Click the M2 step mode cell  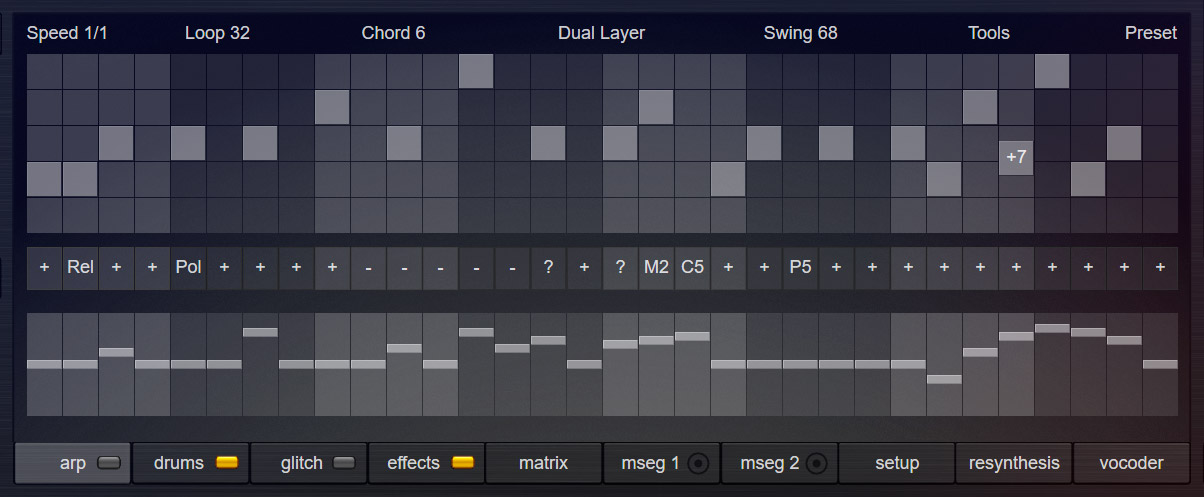pyautogui.click(x=656, y=267)
